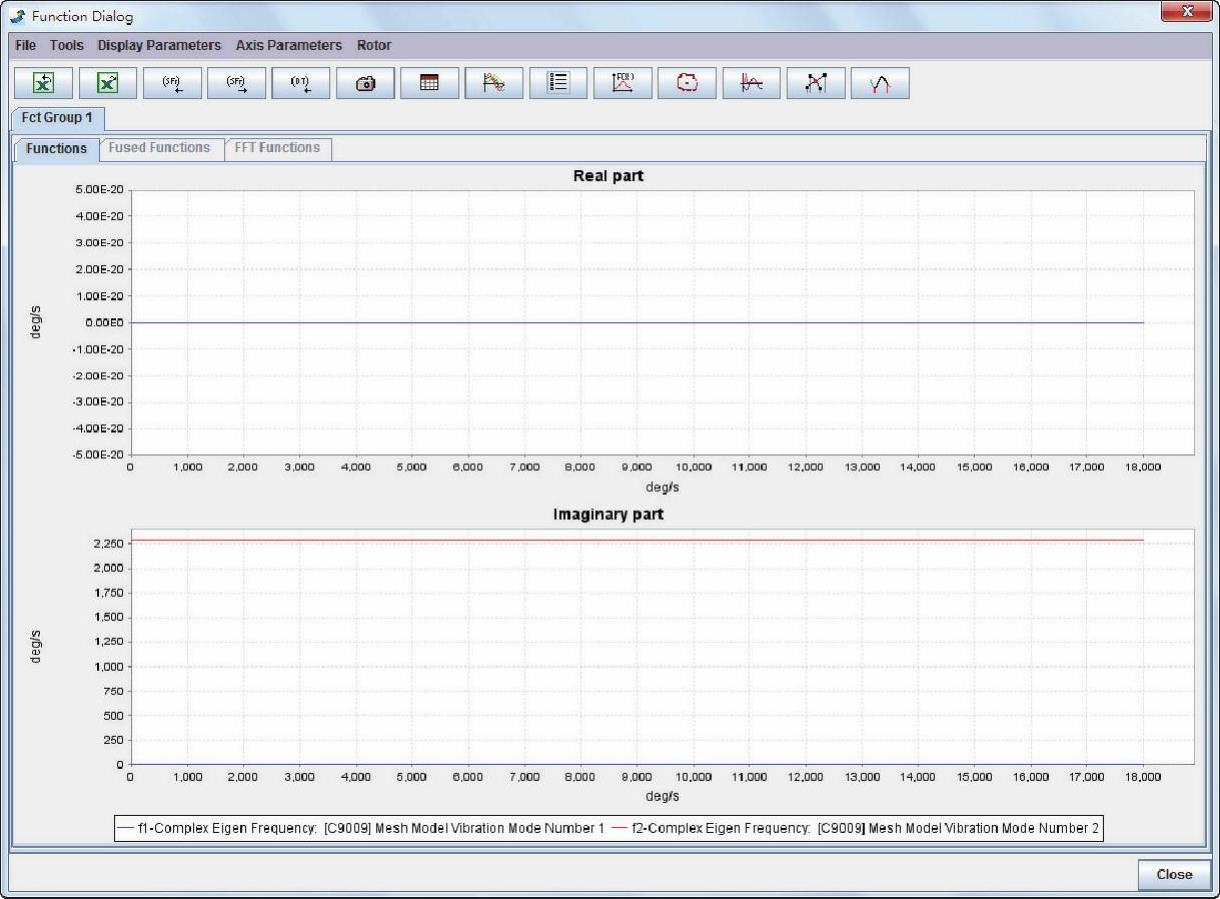Screen dimensions: 1220x899
Task: Switch to the Fused Functions tab
Action: (159, 148)
